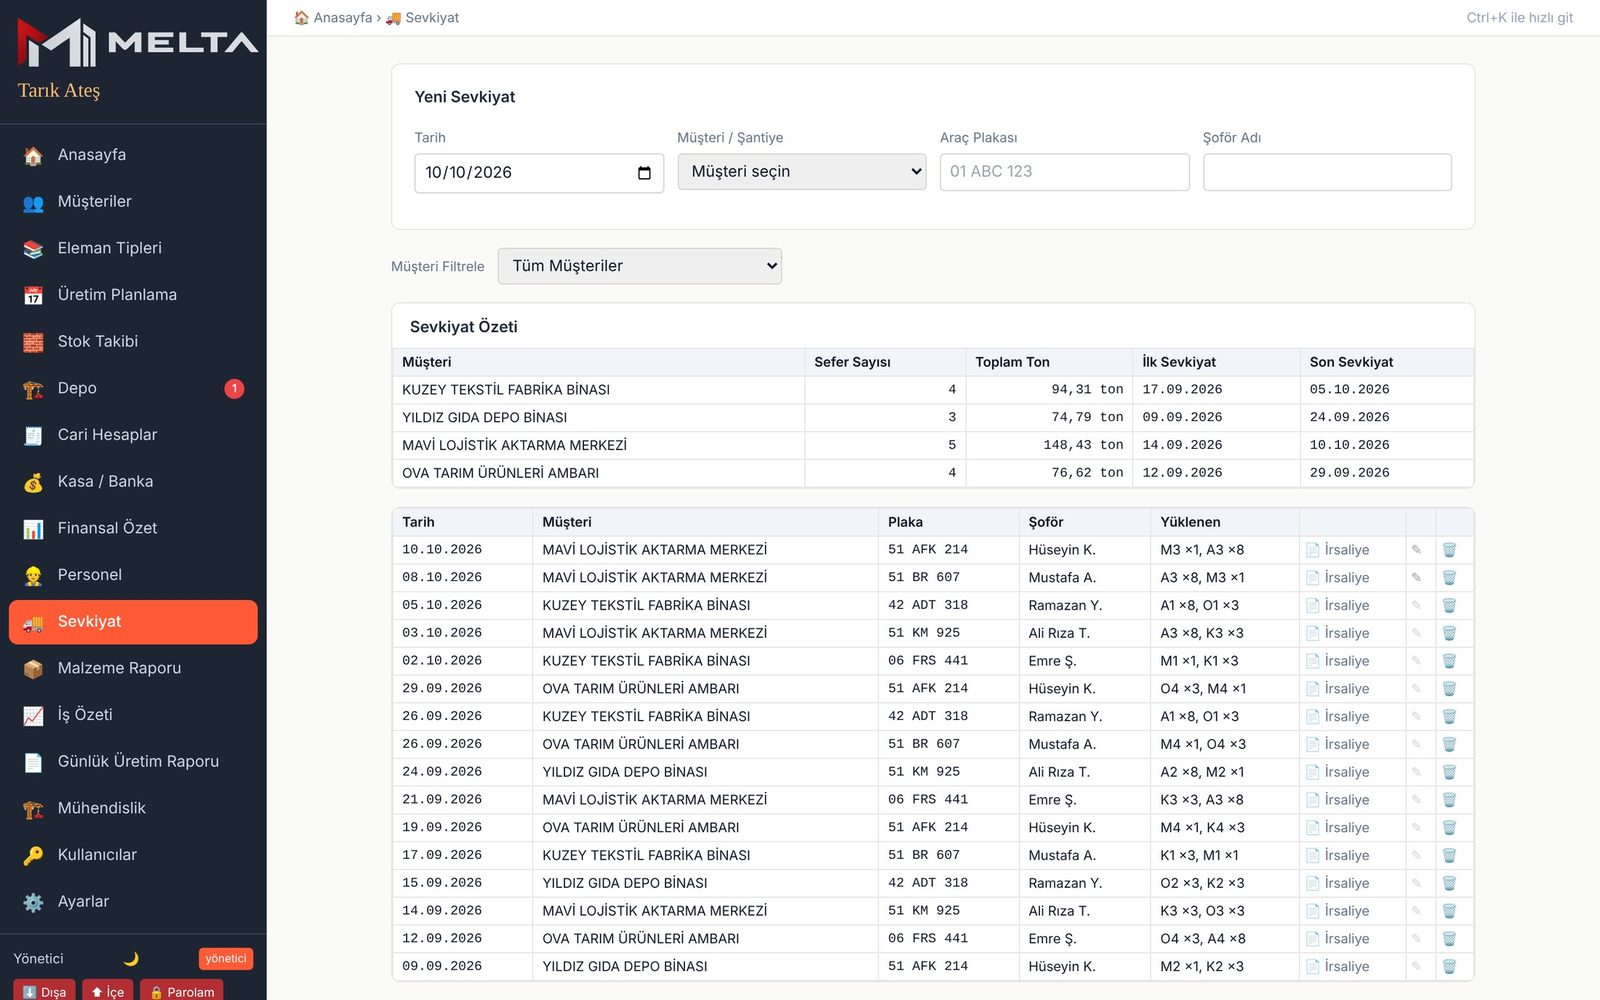Delete the 05.10.2026 shipment trash icon
This screenshot has height=1000, width=1600.
pos(1449,605)
